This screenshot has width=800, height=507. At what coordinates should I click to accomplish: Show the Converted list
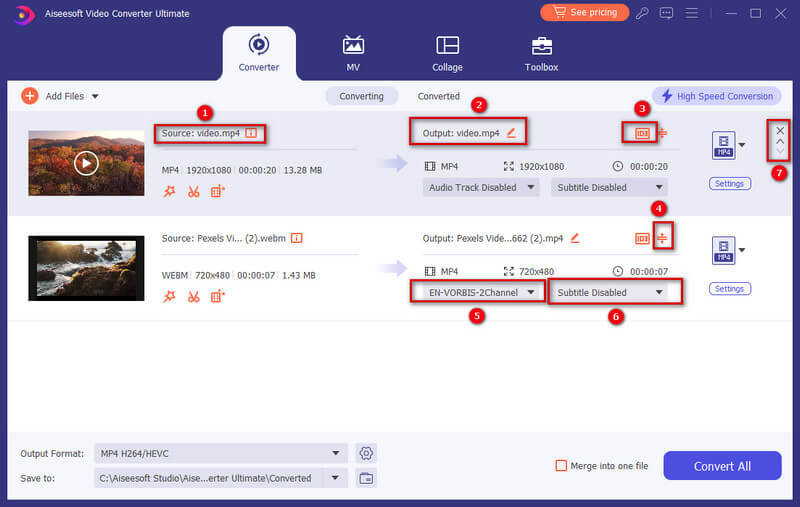[x=438, y=96]
